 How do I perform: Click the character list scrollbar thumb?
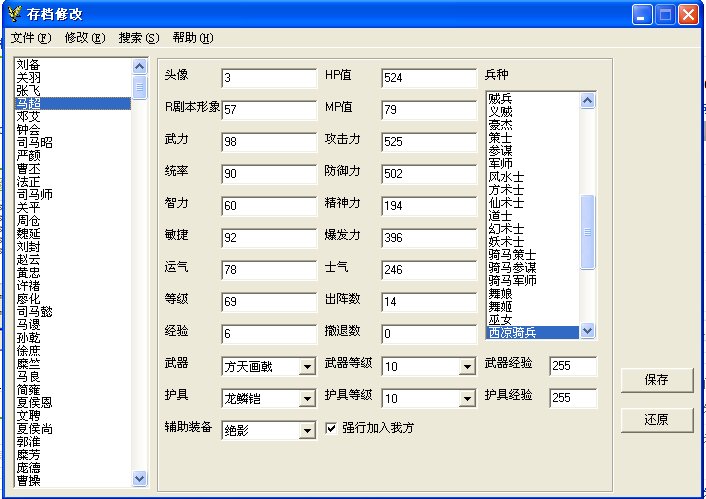pyautogui.click(x=140, y=87)
